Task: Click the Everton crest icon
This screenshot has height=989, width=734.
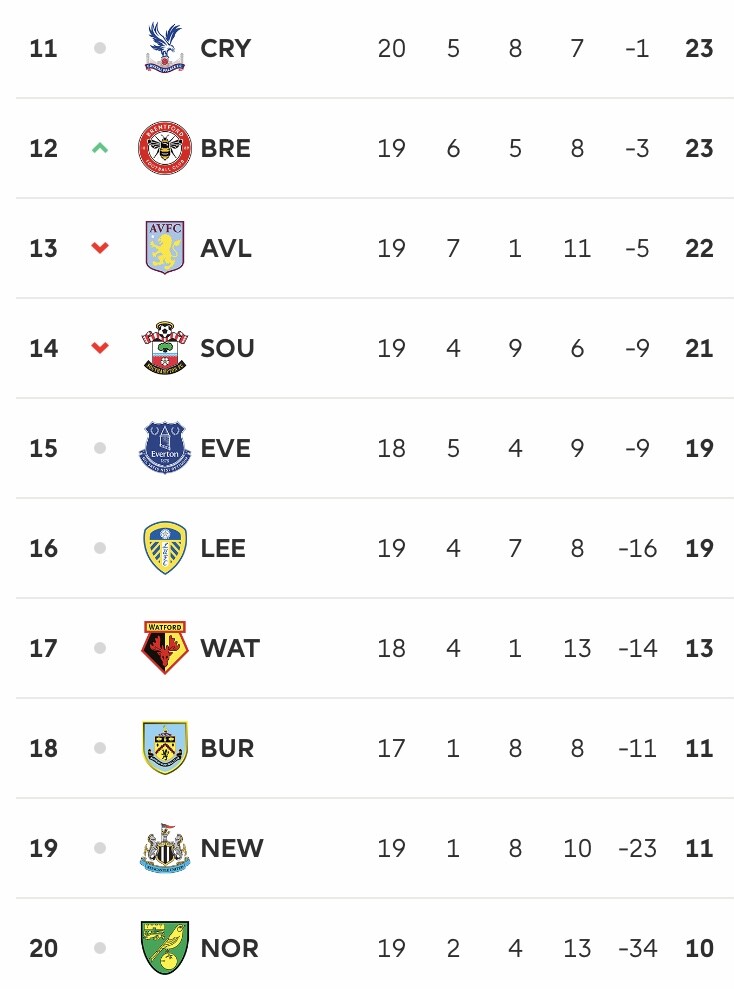Action: coord(165,447)
